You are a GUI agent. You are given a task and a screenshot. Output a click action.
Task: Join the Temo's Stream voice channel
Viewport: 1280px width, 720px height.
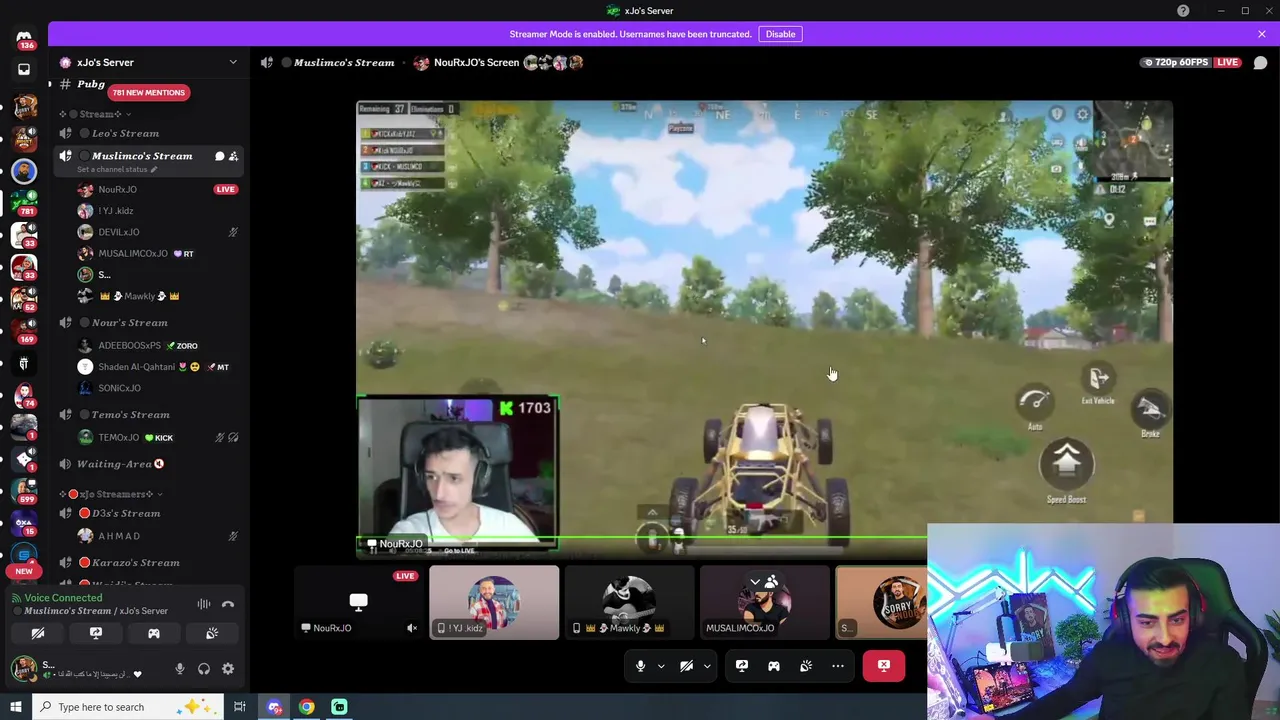(x=131, y=414)
